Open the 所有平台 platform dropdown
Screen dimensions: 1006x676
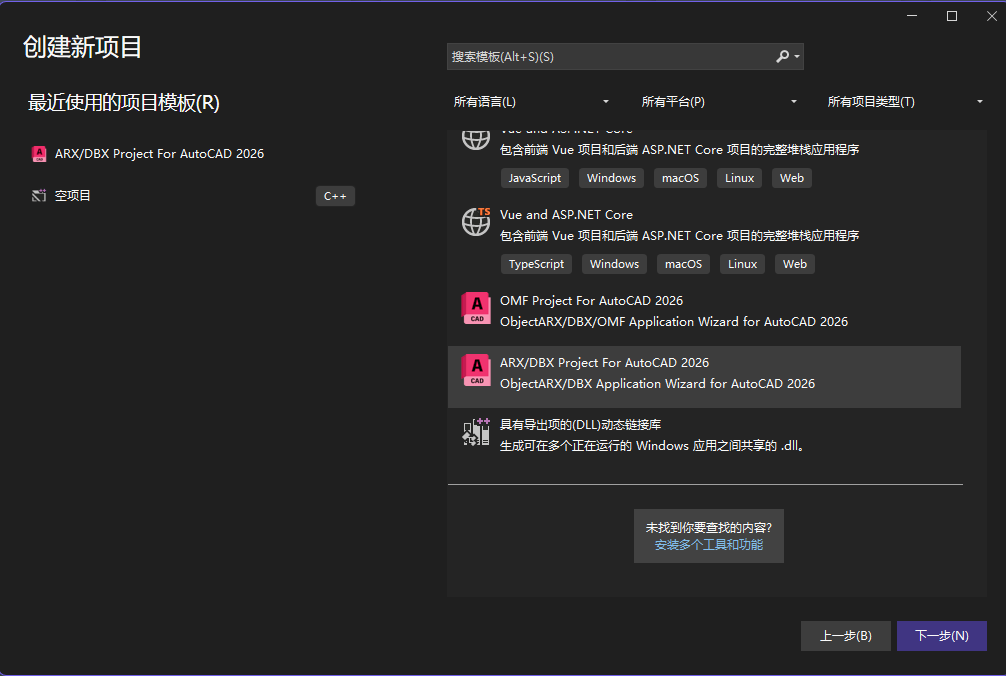click(x=719, y=102)
